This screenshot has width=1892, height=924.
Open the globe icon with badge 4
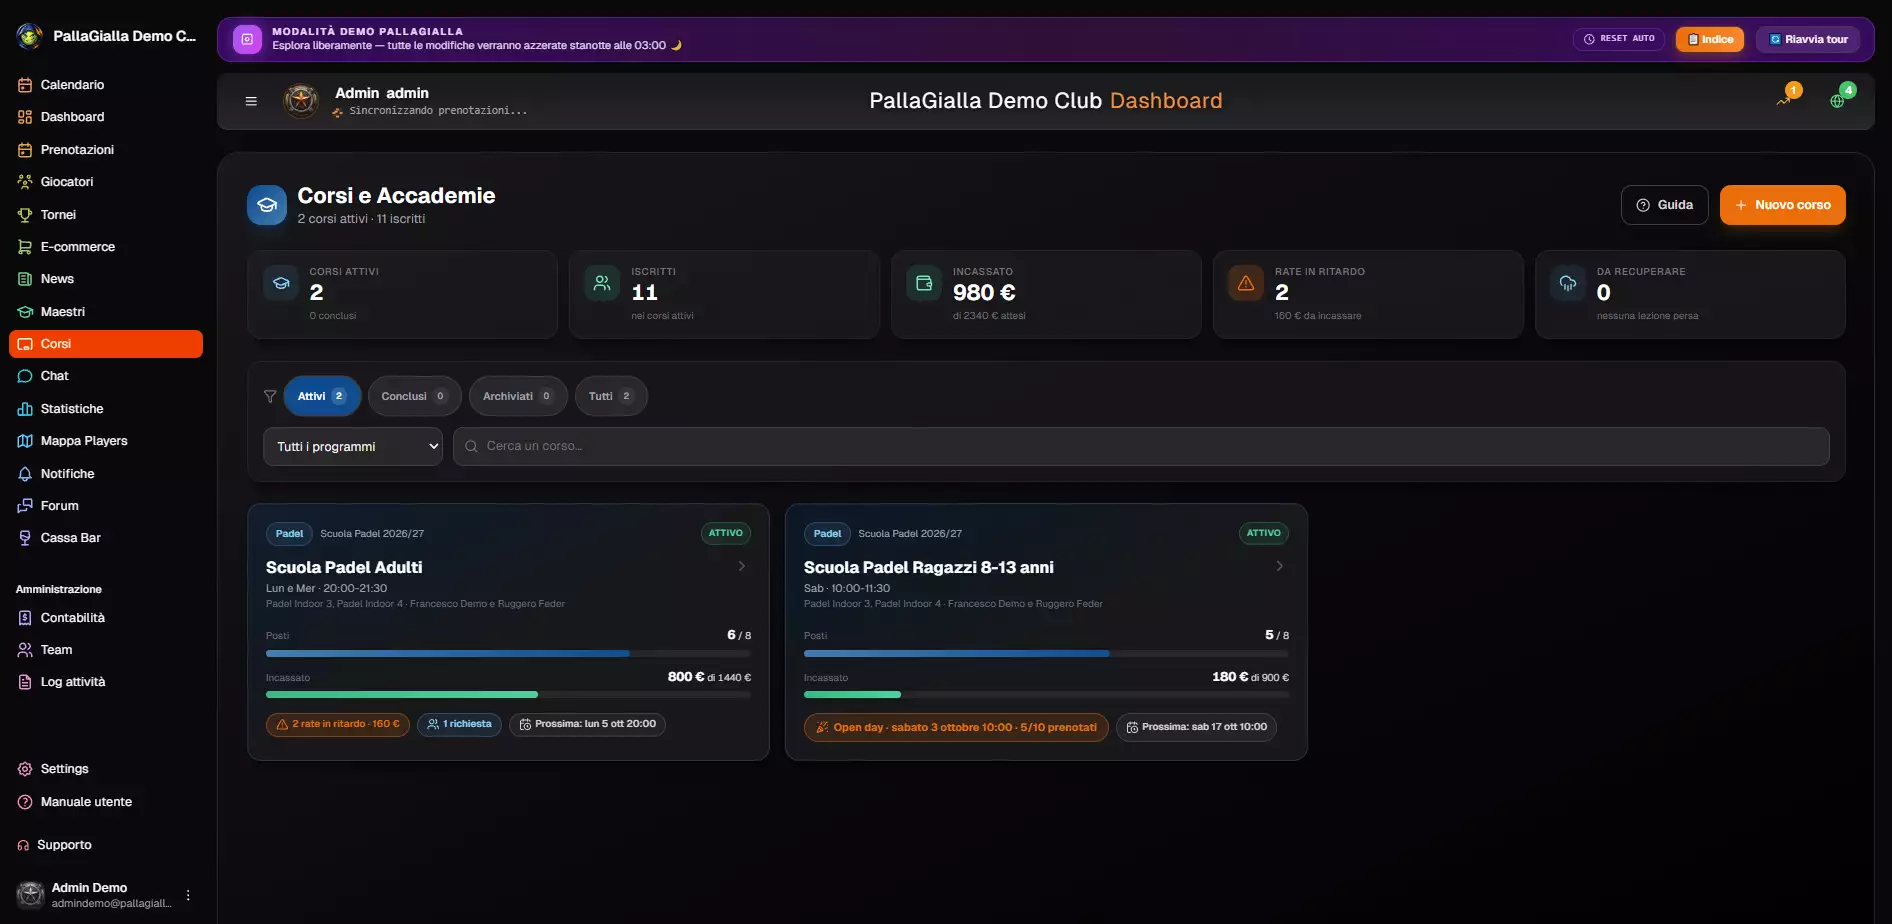1840,97
